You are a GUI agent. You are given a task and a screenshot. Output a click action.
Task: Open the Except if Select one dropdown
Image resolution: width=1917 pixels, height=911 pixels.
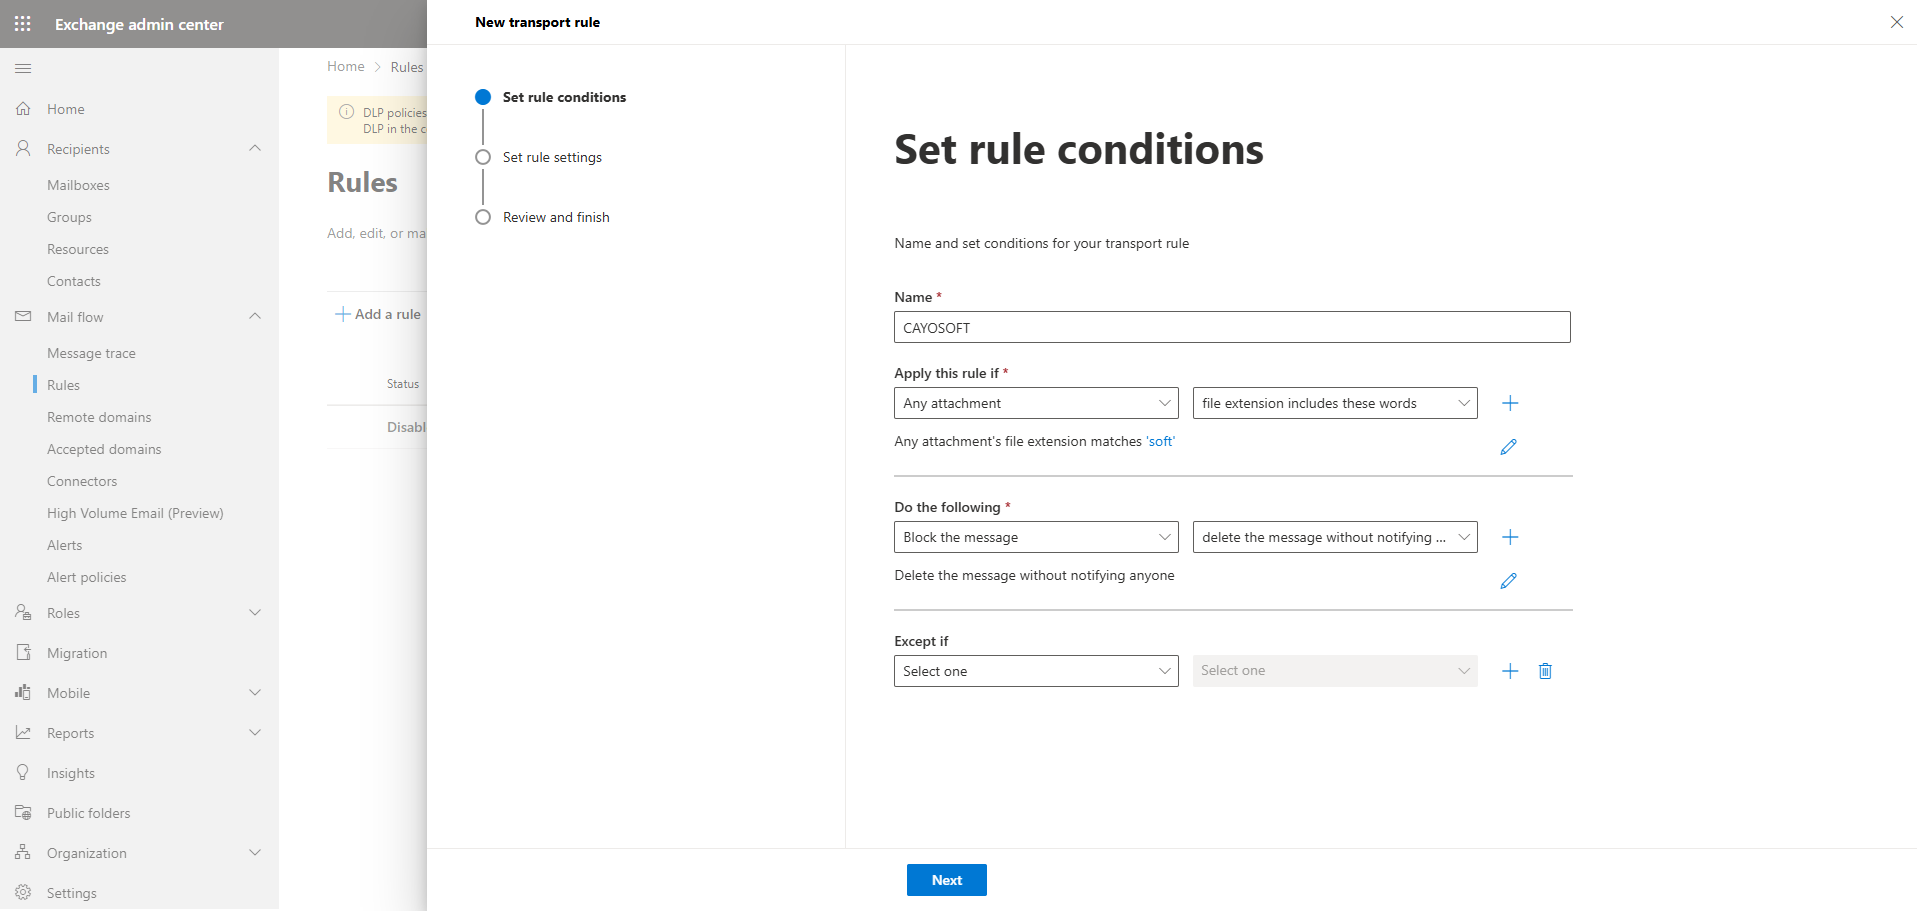[x=1035, y=671]
